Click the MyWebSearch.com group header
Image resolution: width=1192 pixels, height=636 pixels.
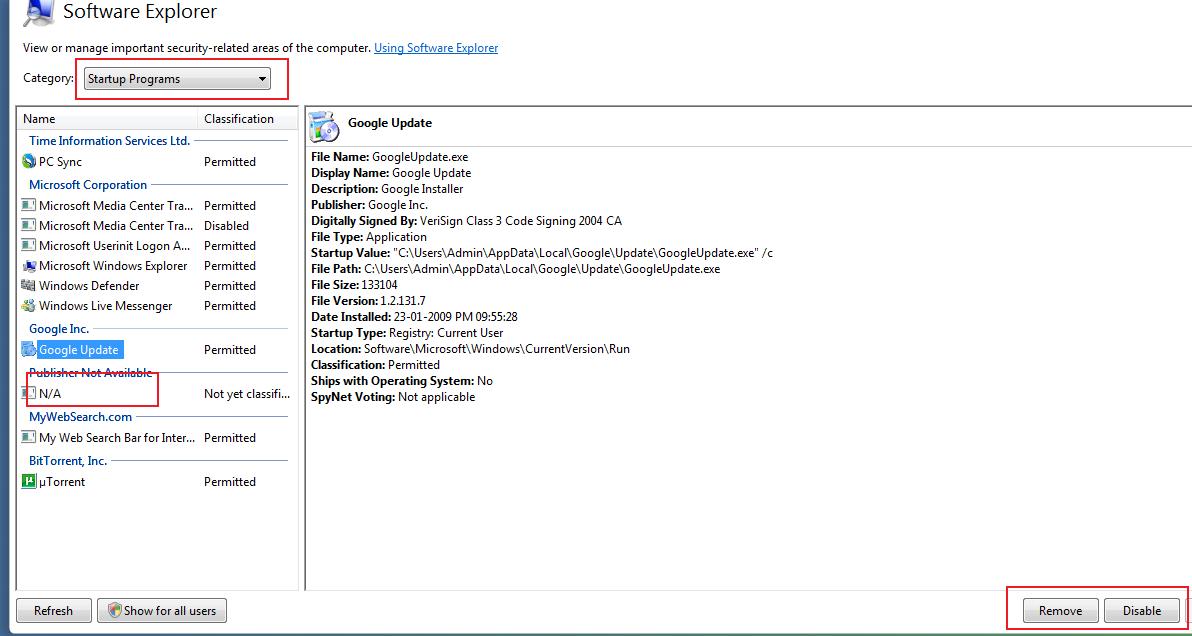(81, 416)
